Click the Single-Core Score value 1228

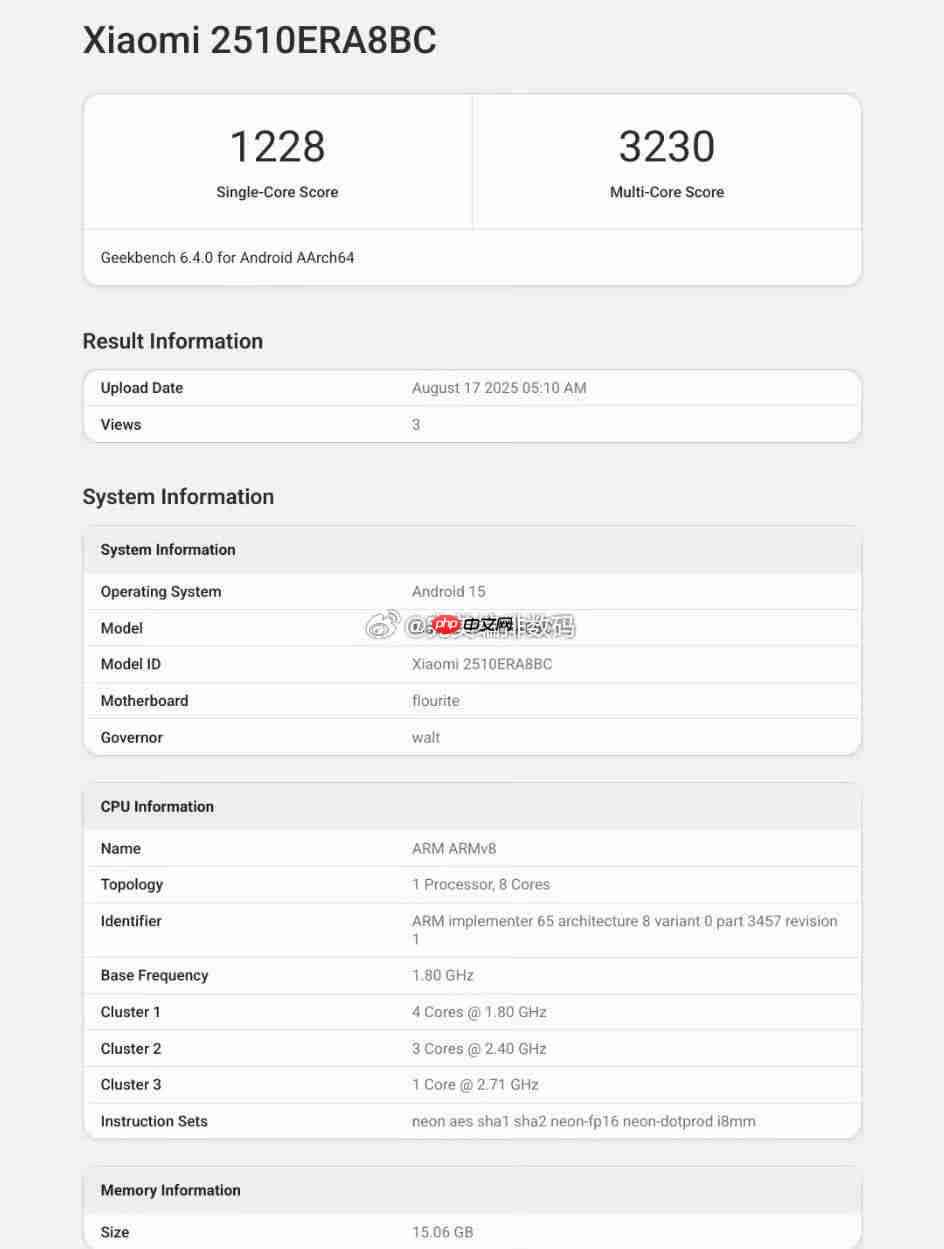(277, 147)
